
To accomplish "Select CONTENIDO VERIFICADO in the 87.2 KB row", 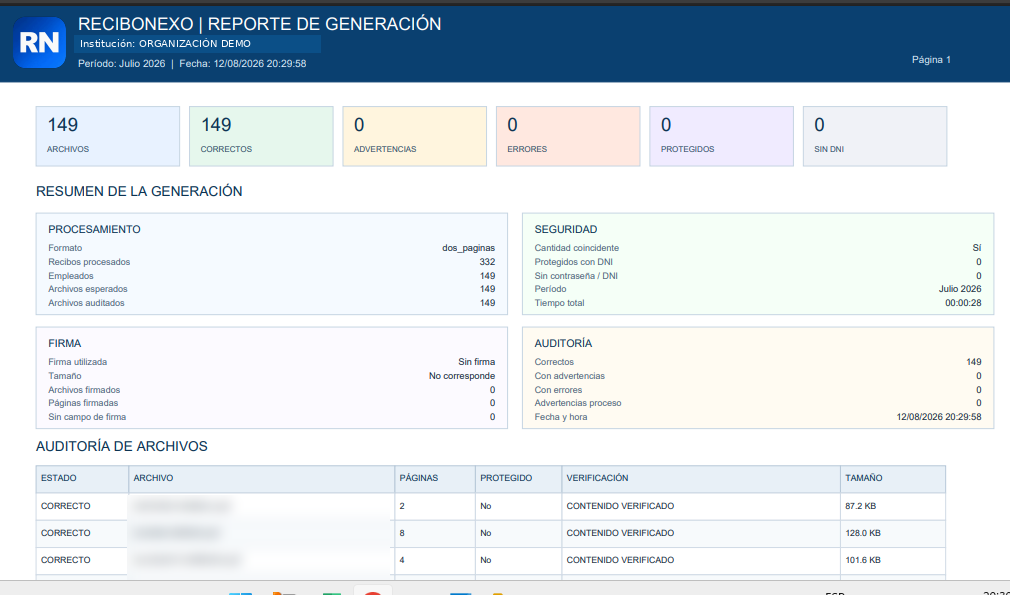I will pos(620,506).
